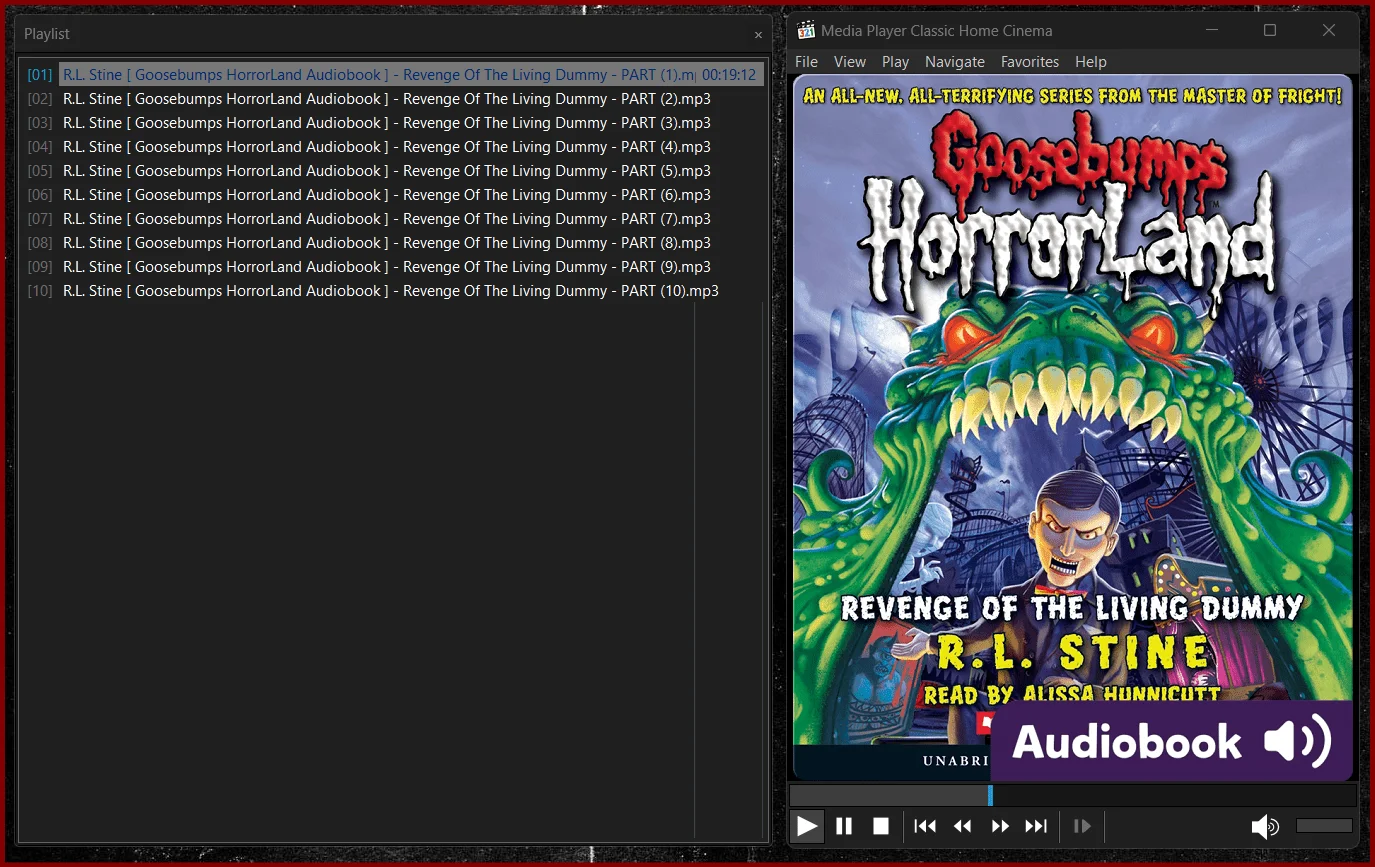
Task: Open the File menu
Action: point(806,62)
